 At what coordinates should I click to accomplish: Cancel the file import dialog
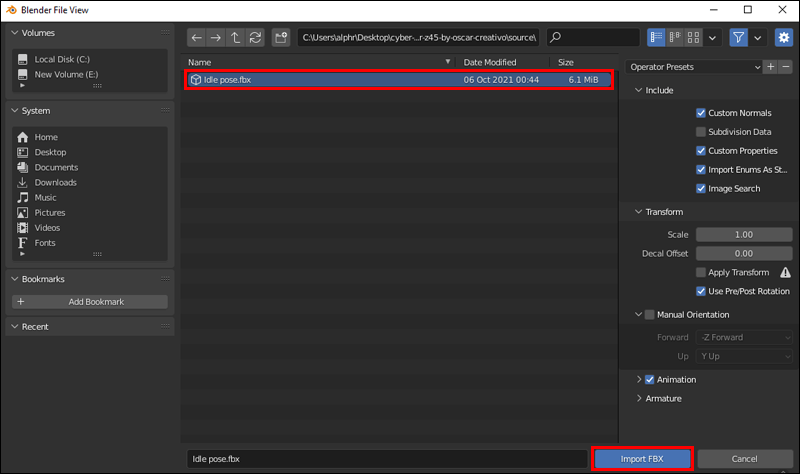coord(744,459)
